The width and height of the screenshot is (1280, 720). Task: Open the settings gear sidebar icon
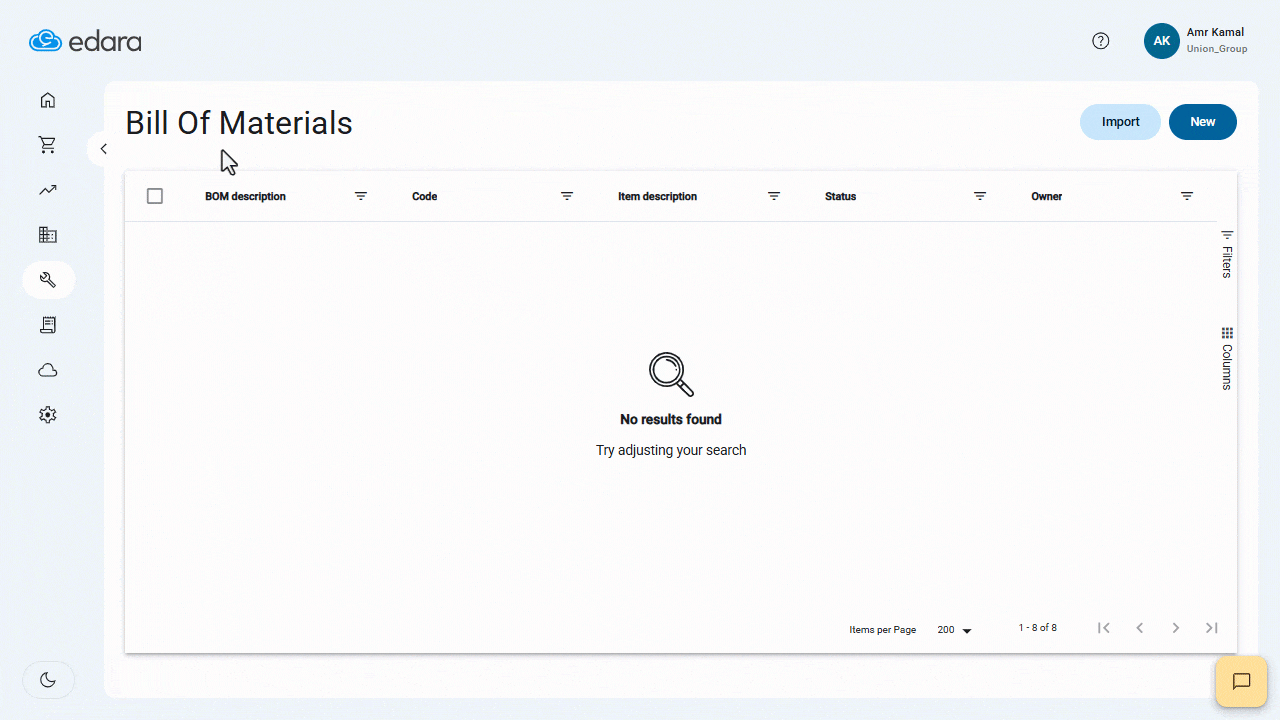pyautogui.click(x=48, y=414)
